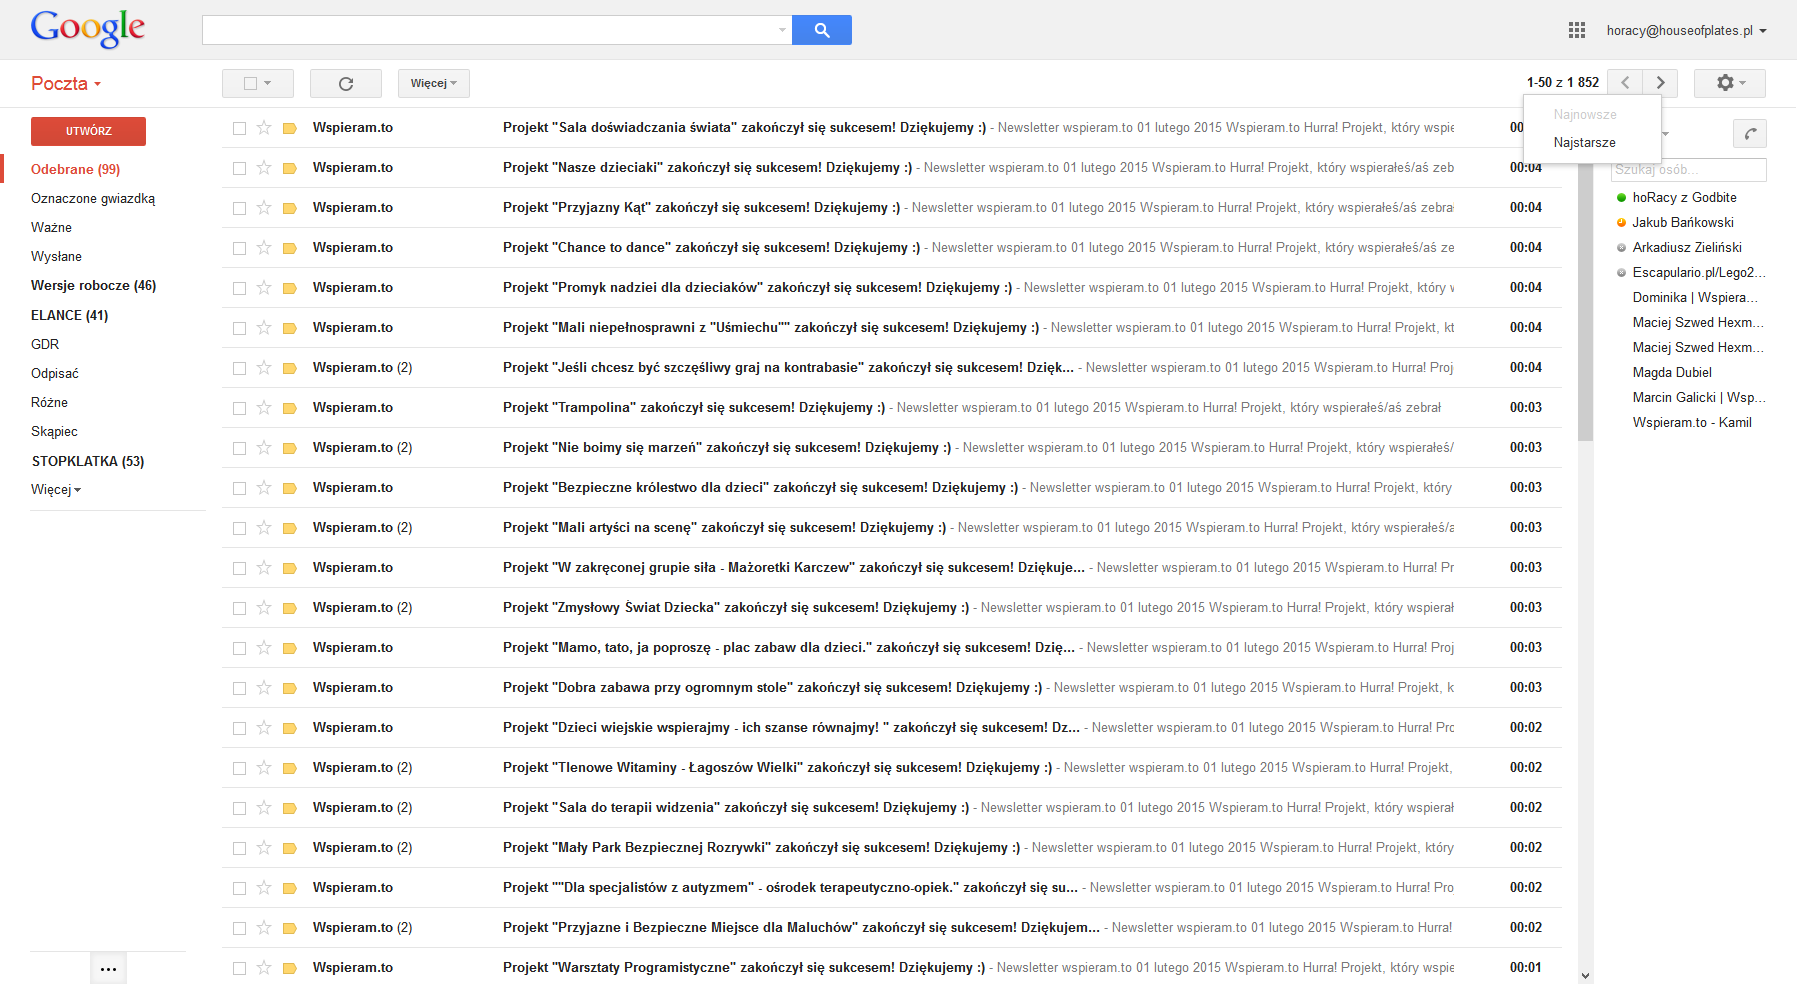Open the selection options arrow beside select-all
The height and width of the screenshot is (984, 1797).
(268, 83)
